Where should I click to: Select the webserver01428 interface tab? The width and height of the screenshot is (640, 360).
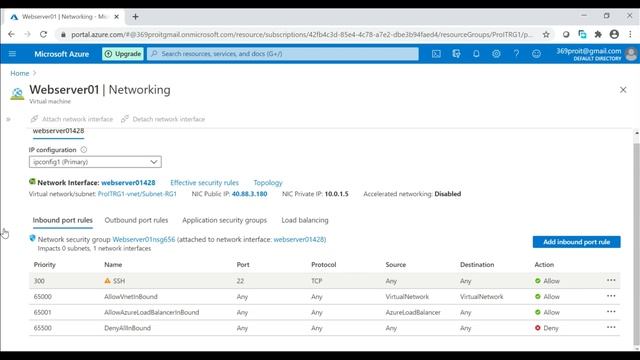click(58, 131)
